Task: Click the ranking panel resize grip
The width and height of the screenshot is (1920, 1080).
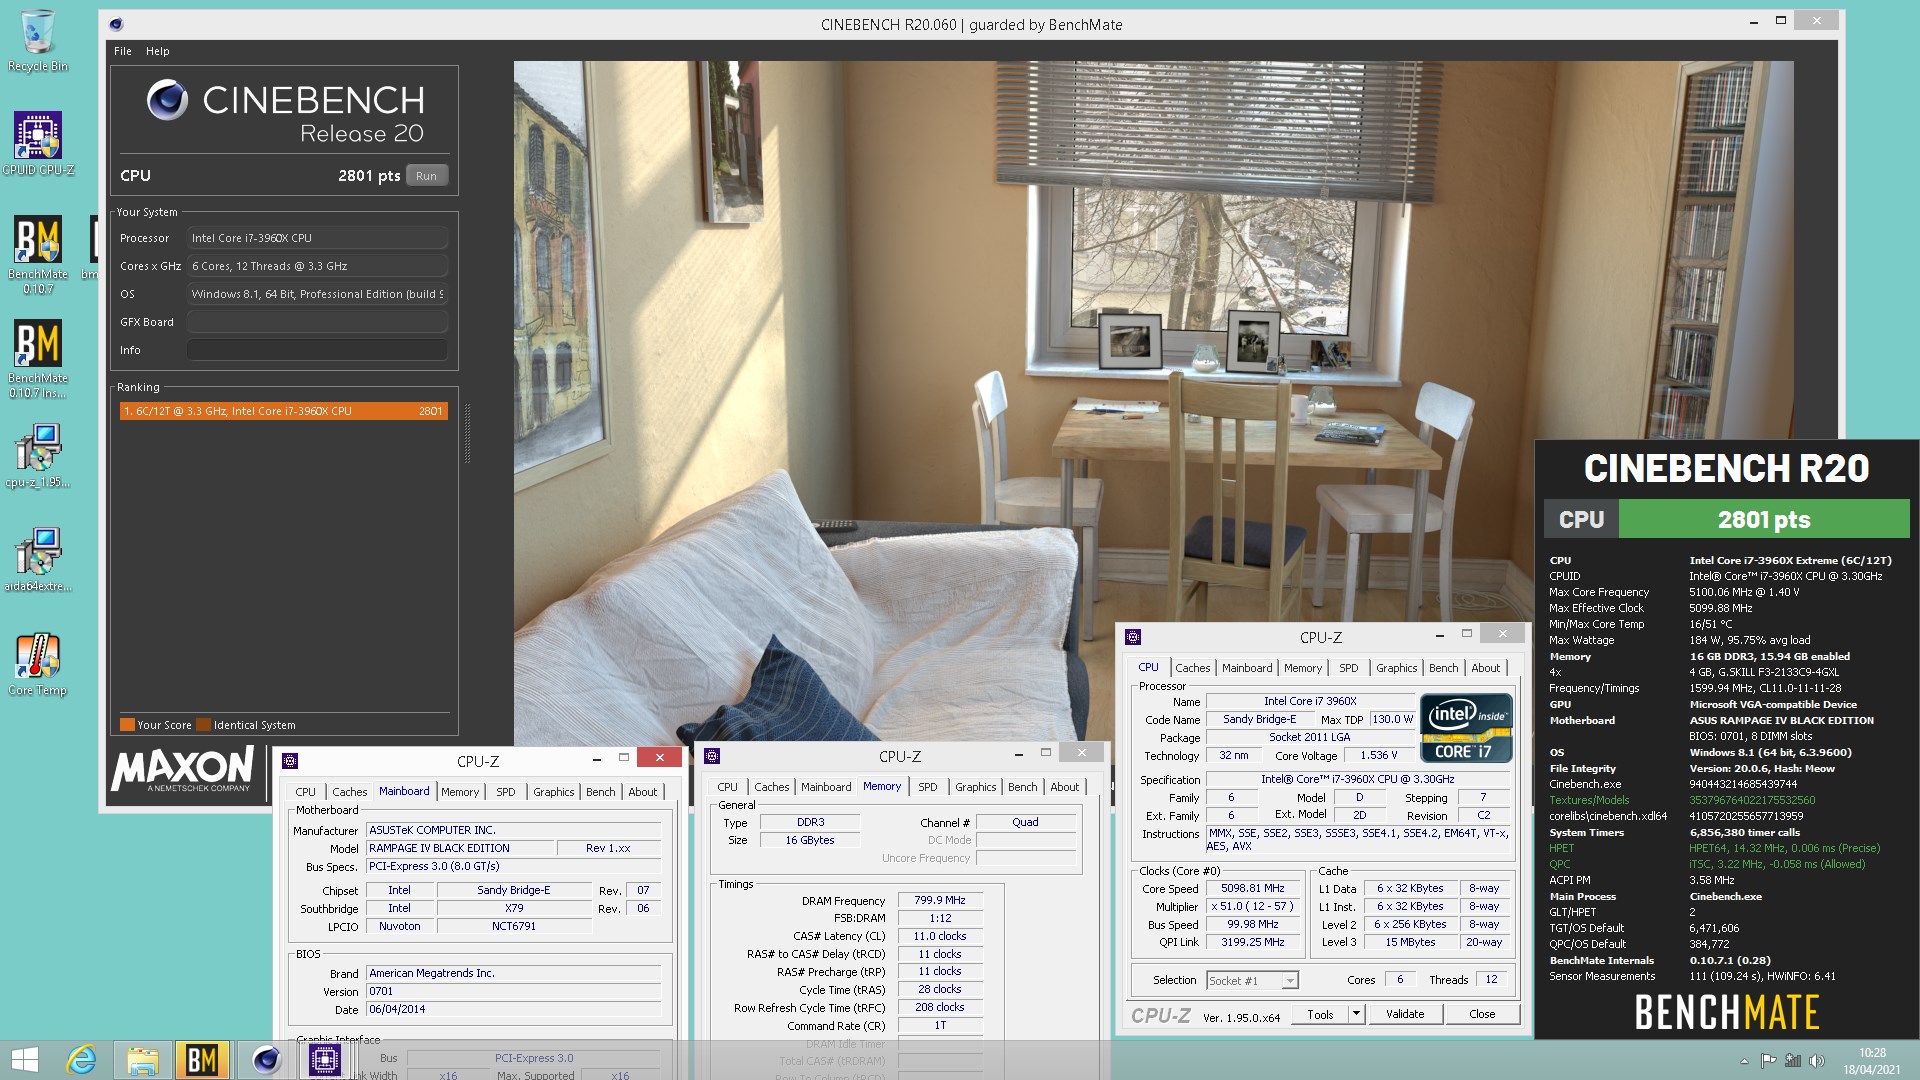Action: (467, 433)
